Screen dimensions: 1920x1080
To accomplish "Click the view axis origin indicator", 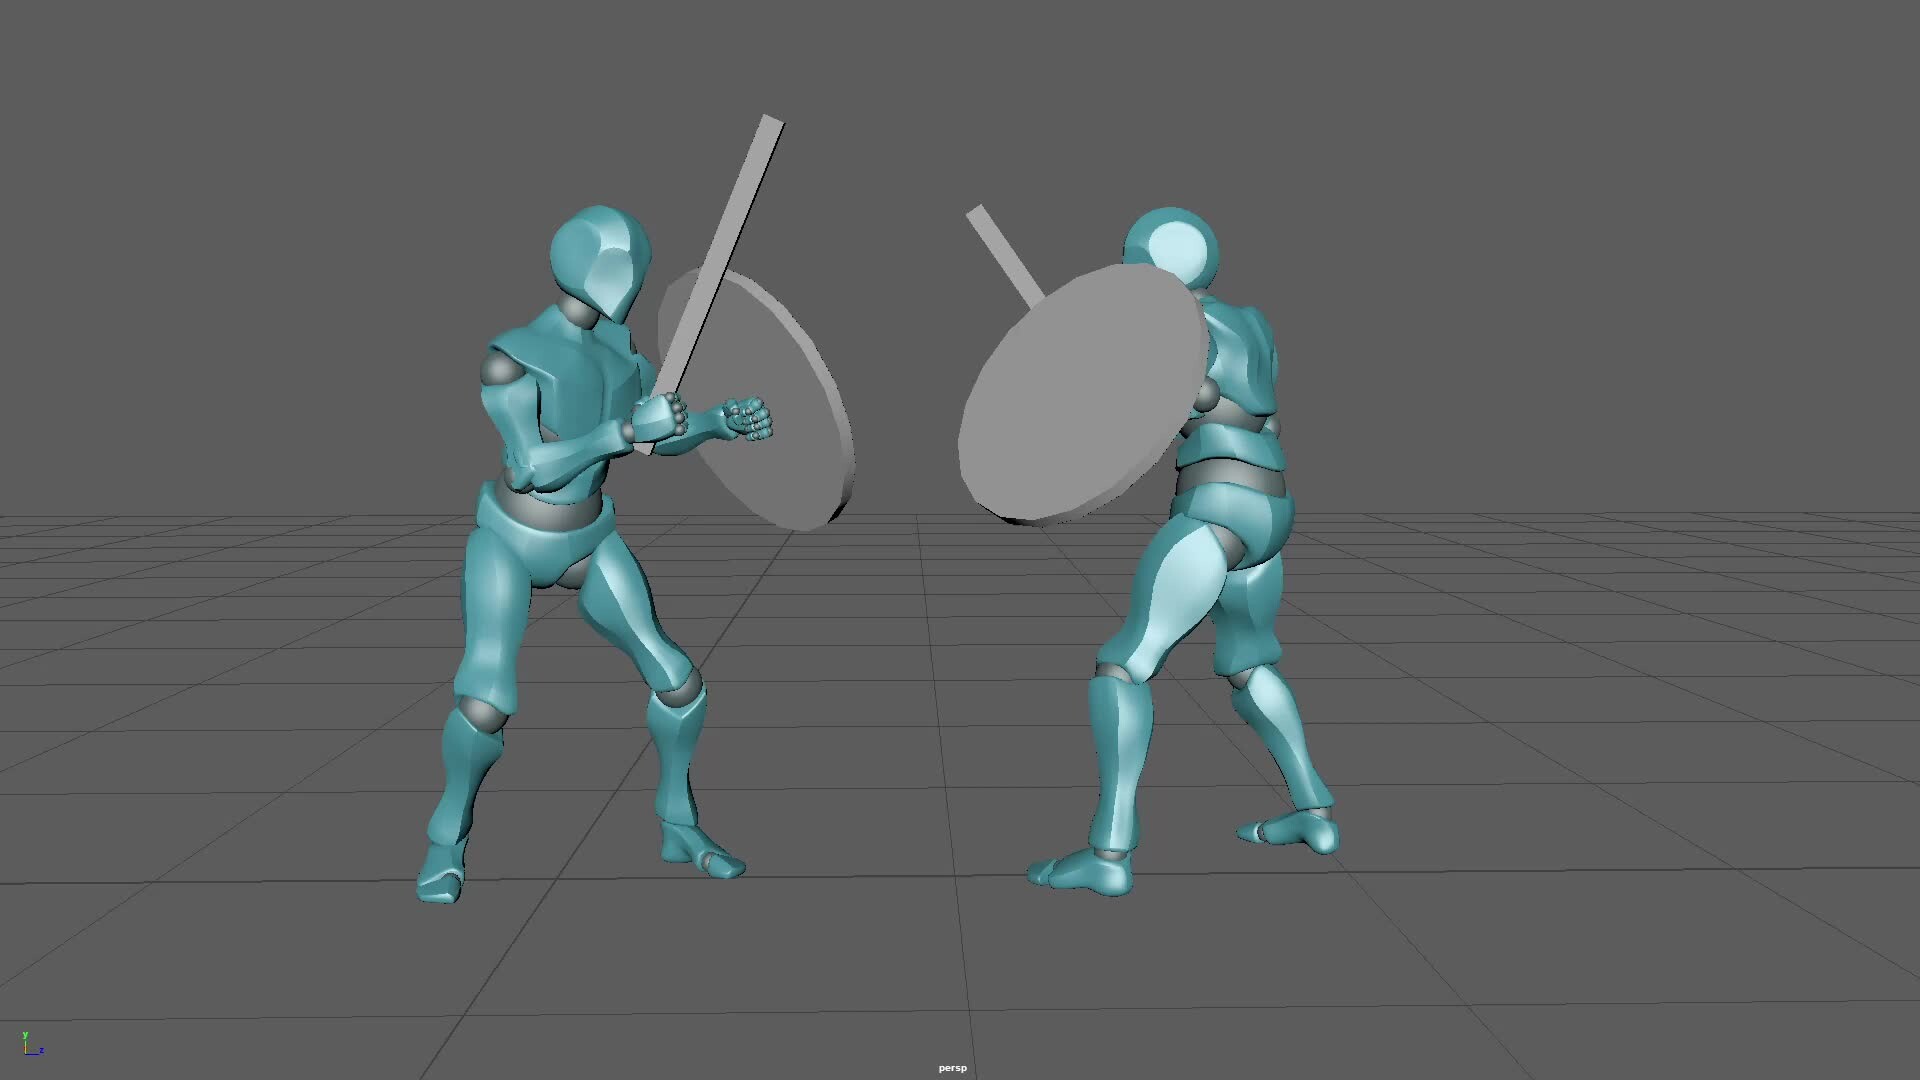I will 25,1054.
